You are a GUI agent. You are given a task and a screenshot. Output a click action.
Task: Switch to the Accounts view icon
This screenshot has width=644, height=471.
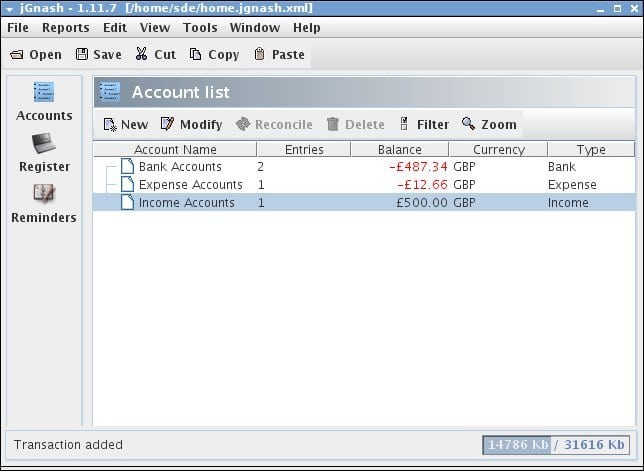coord(44,92)
